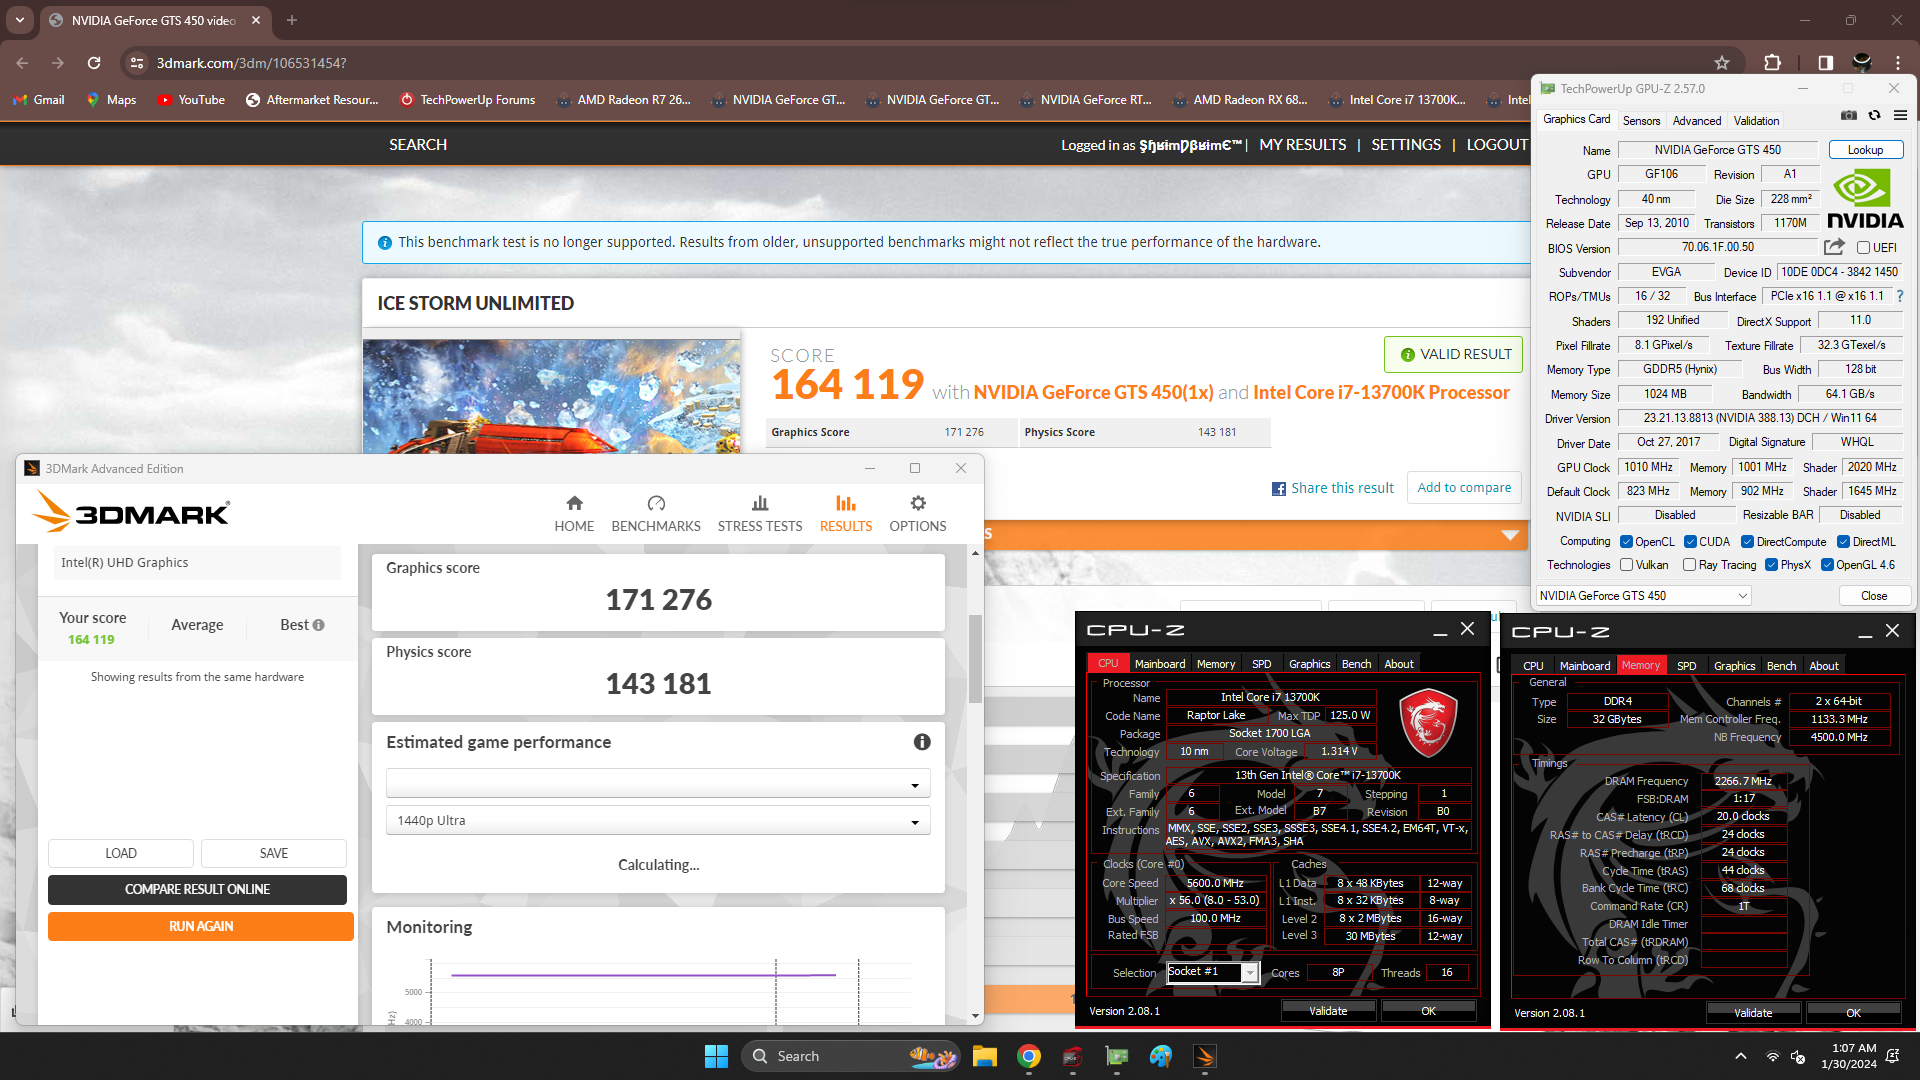Open 3DMark Home icon

[574, 503]
